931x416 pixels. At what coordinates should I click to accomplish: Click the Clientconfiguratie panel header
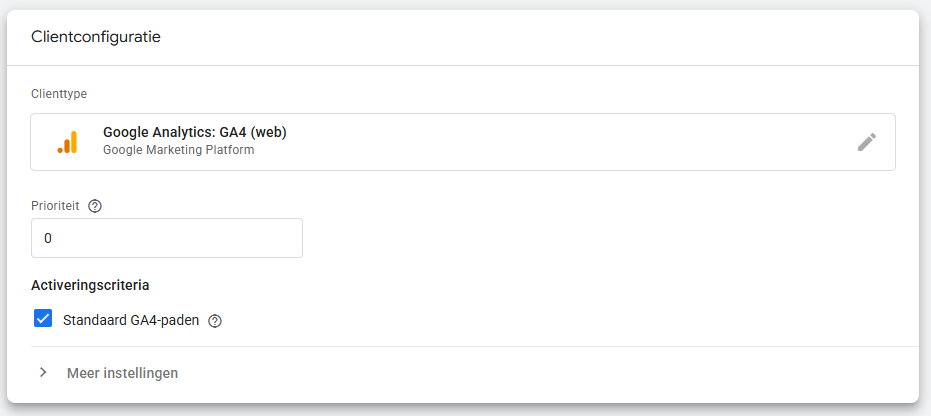click(x=97, y=37)
